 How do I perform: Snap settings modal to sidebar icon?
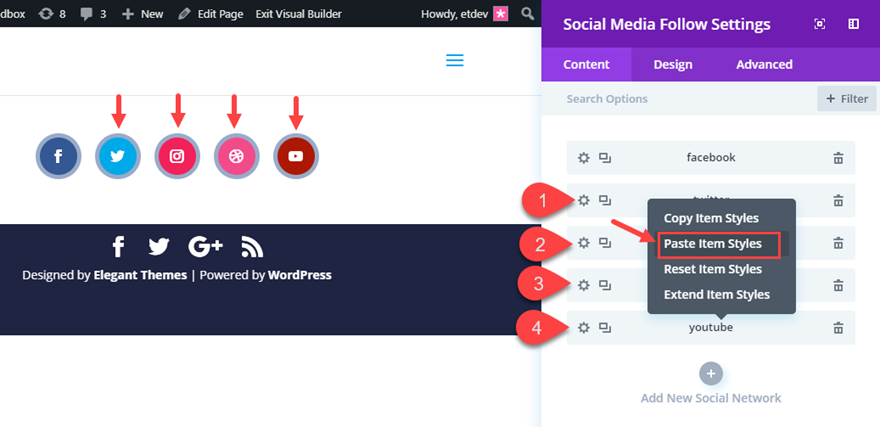854,24
